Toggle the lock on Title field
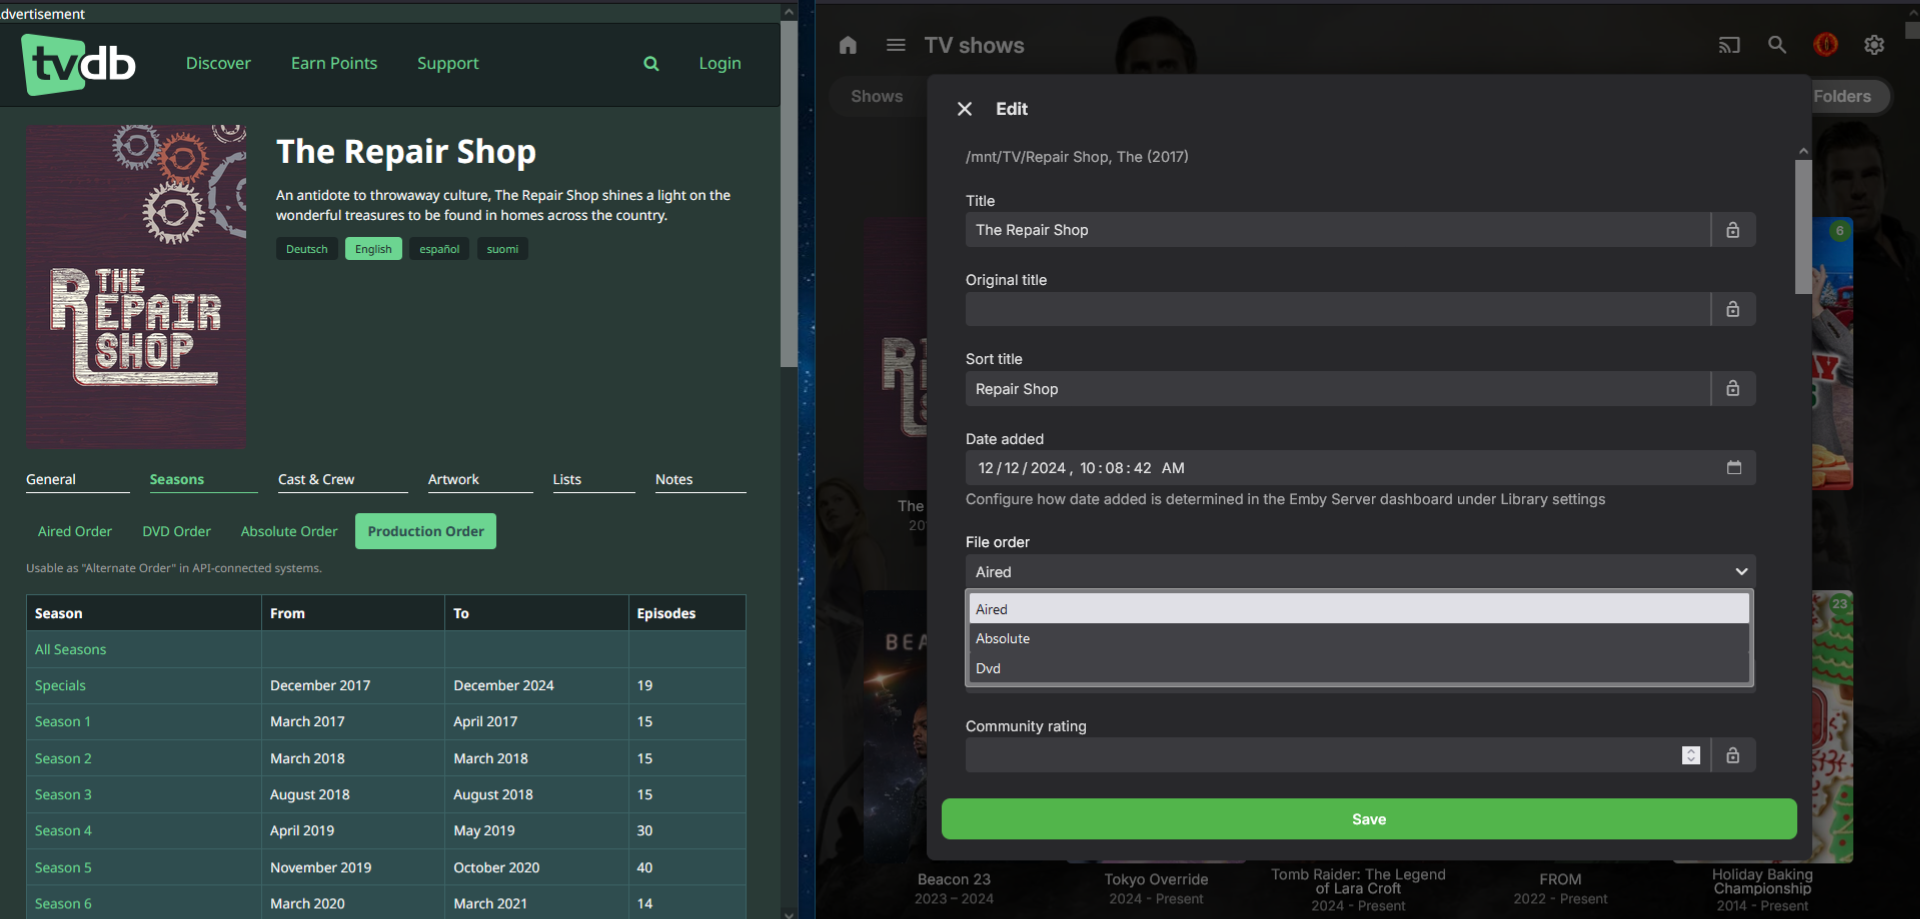Image resolution: width=1920 pixels, height=919 pixels. (1733, 230)
